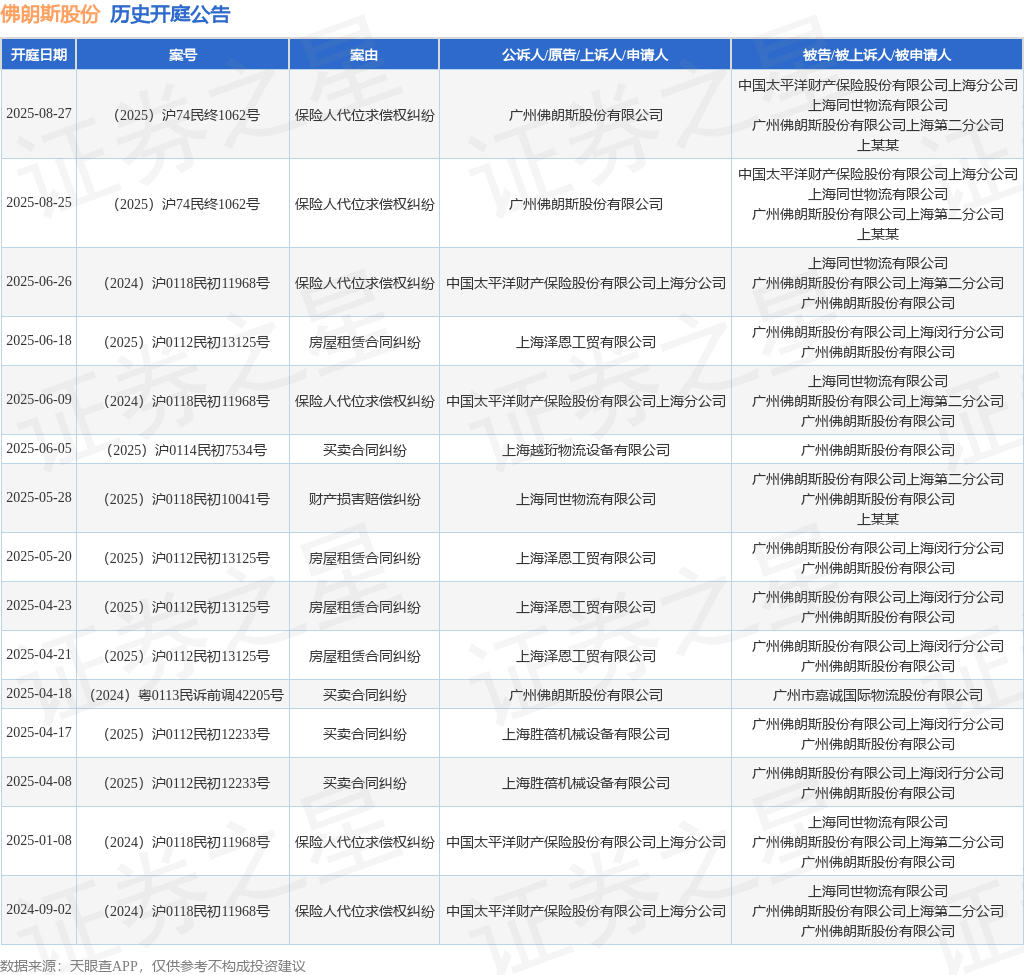The width and height of the screenshot is (1024, 975).
Task: Click the date cell 2025-04-23
Action: point(39,605)
